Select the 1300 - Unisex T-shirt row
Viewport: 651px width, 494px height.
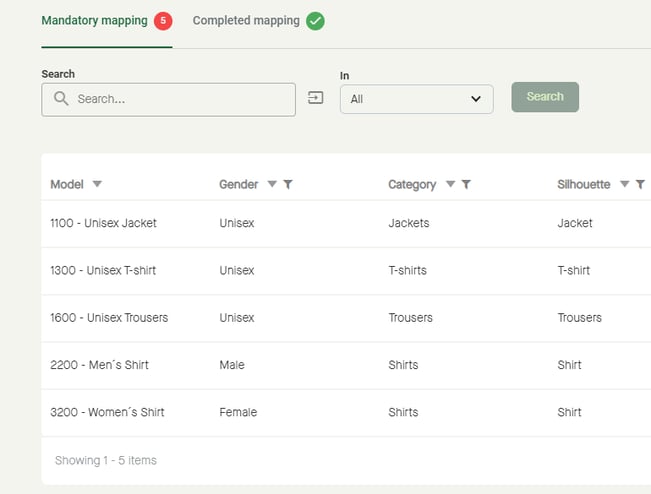click(x=103, y=270)
